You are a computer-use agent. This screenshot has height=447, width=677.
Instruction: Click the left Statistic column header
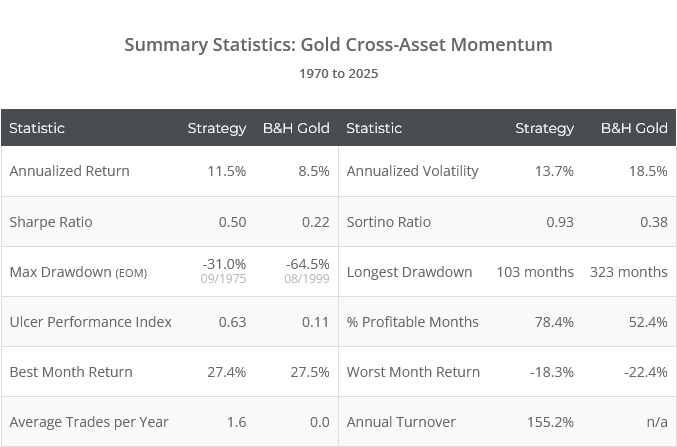click(37, 128)
